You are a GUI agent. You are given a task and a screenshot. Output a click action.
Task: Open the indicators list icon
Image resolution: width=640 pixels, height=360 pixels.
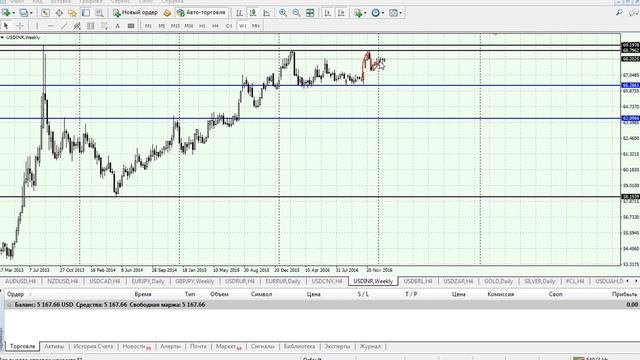pyautogui.click(x=358, y=13)
